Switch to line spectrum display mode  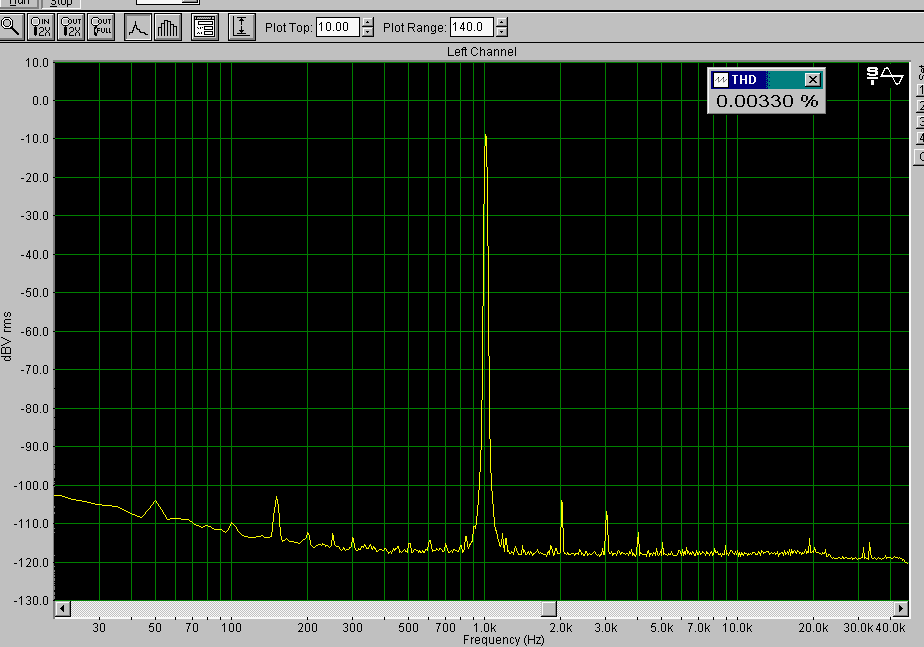(138, 27)
